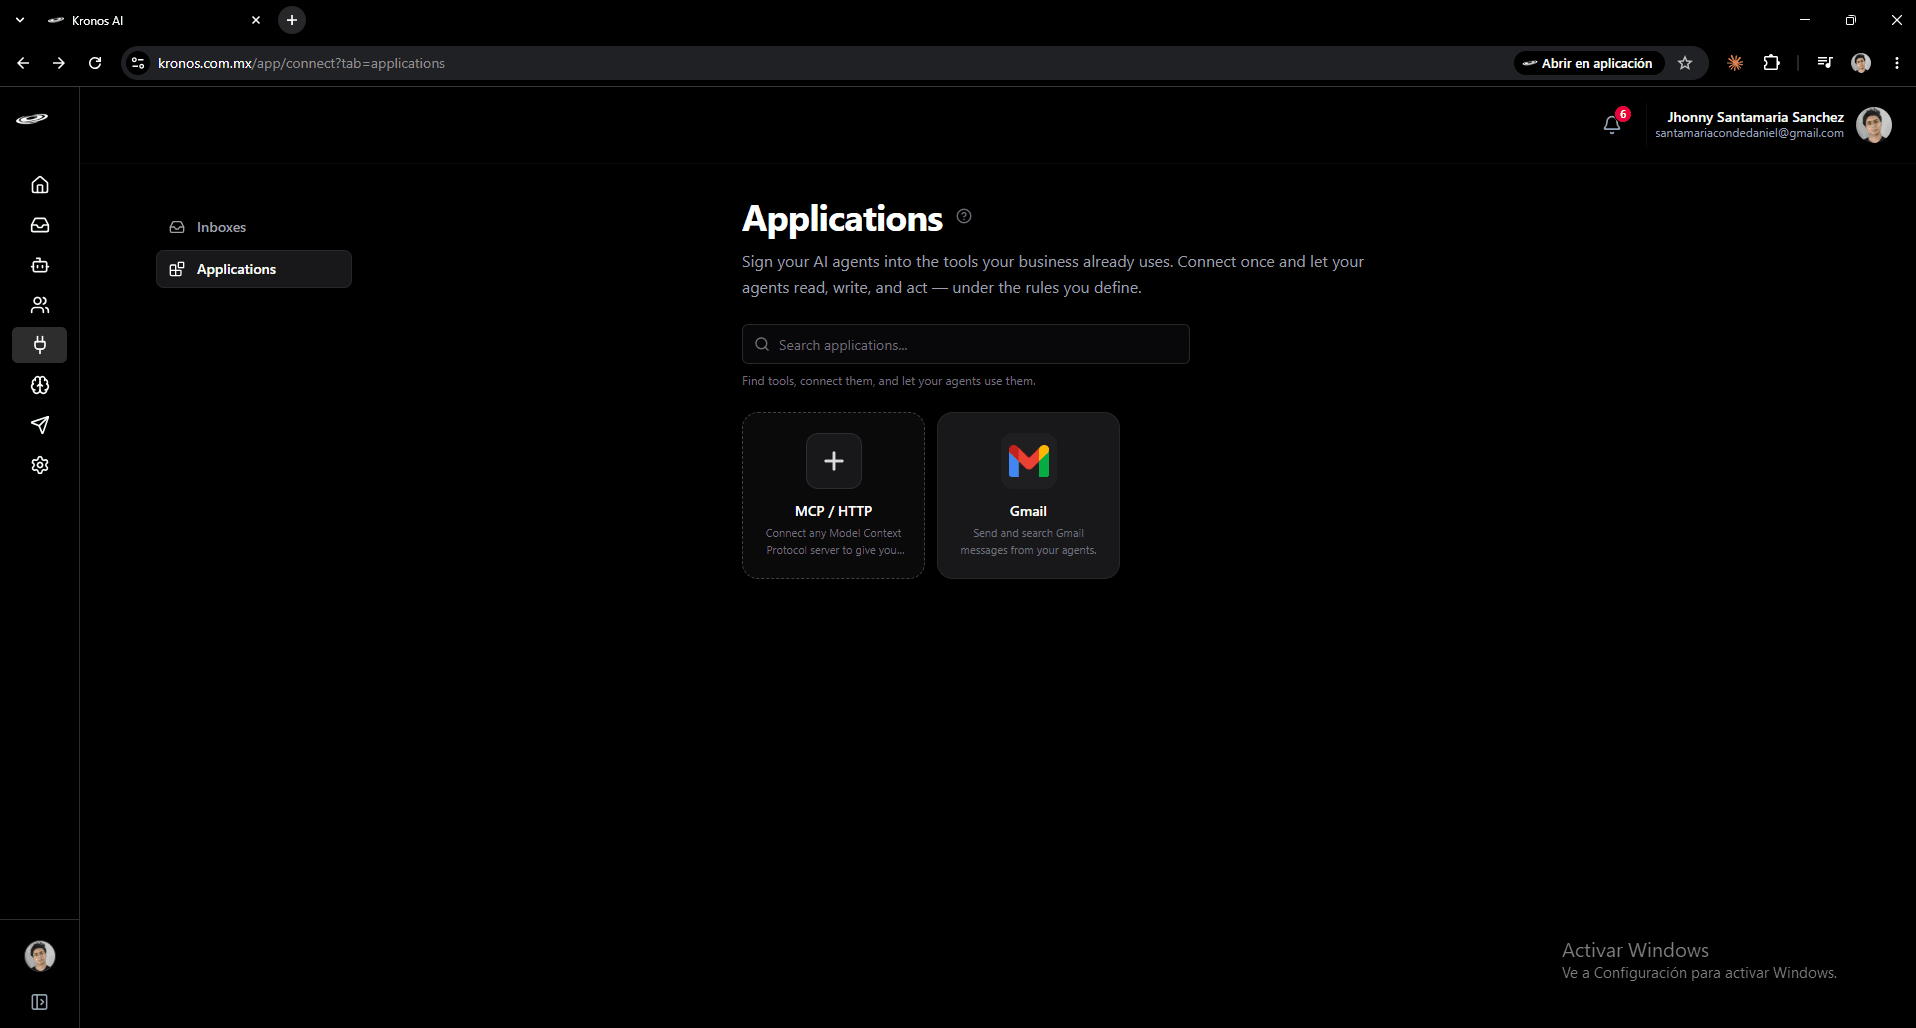Open the Home icon in sidebar
This screenshot has width=1916, height=1028.
(x=40, y=185)
